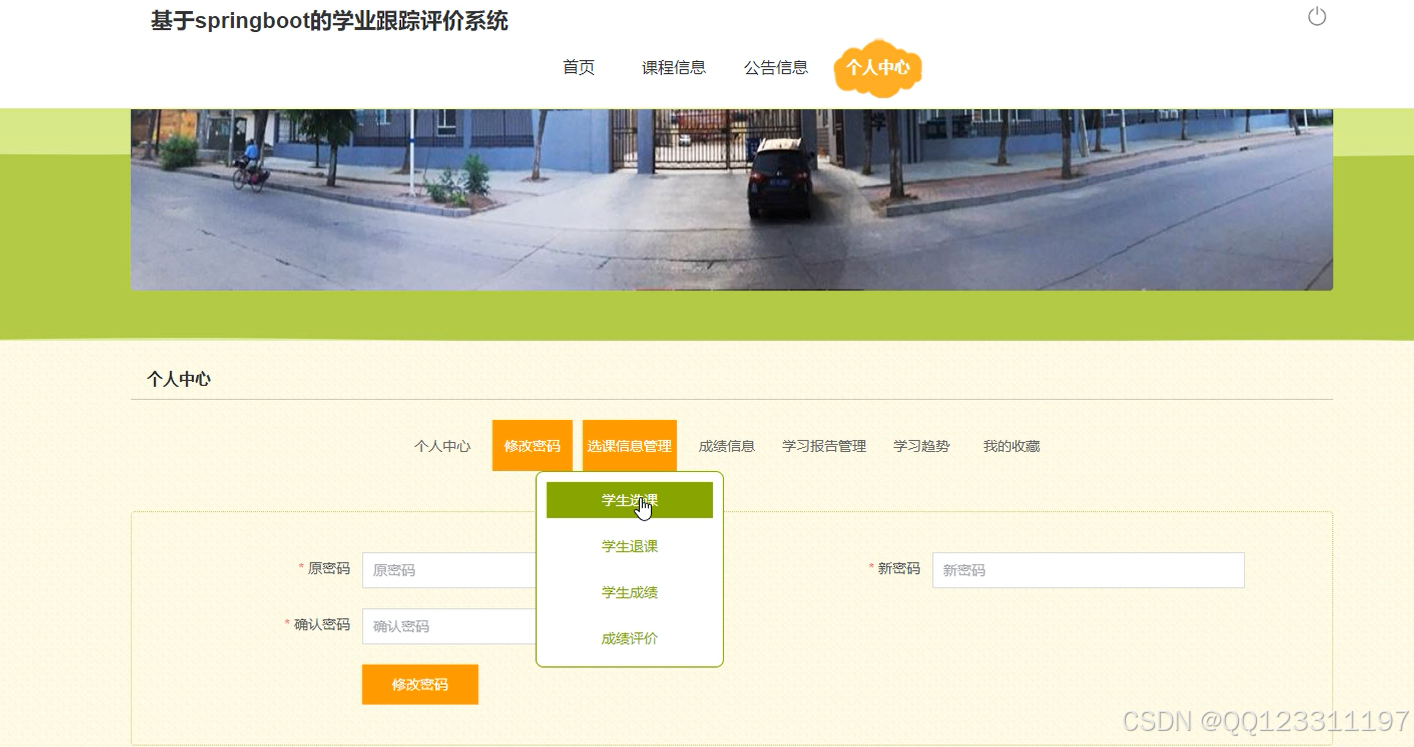The image size is (1414, 747).
Task: Expand the 选课信息管理 menu
Action: [629, 444]
